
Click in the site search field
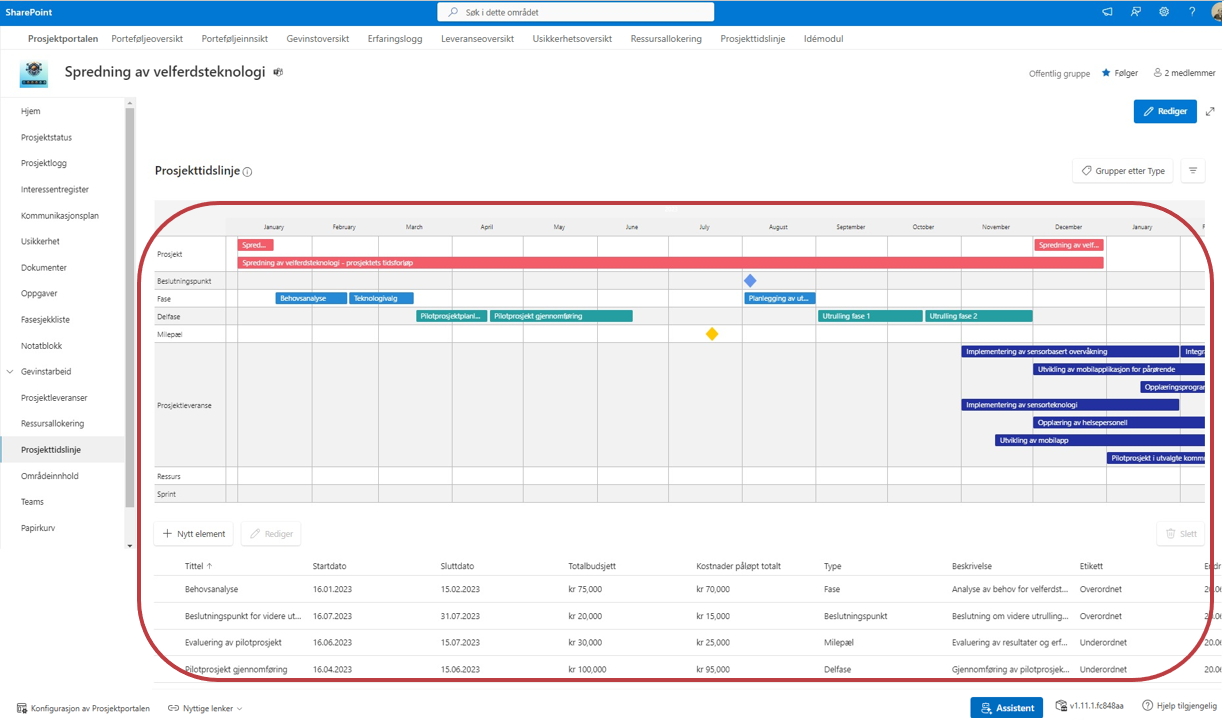pos(576,12)
